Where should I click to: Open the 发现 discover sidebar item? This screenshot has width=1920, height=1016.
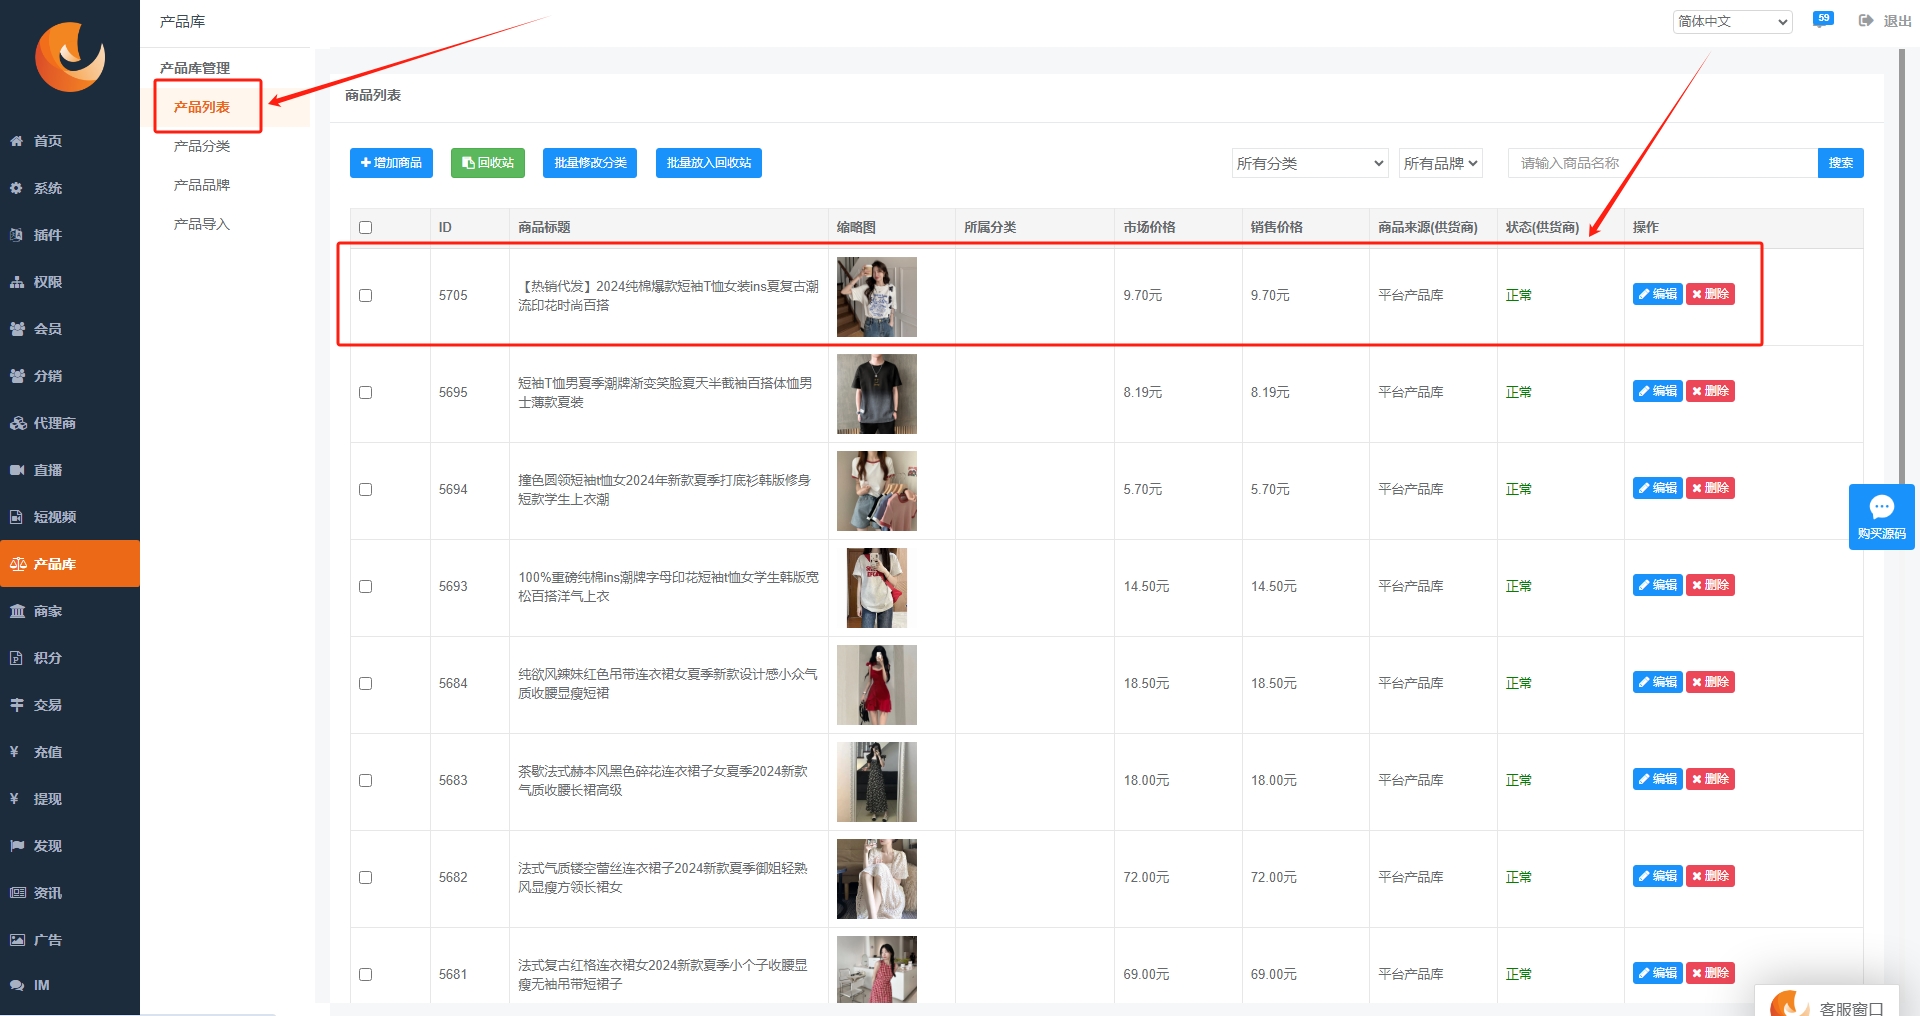coord(70,846)
